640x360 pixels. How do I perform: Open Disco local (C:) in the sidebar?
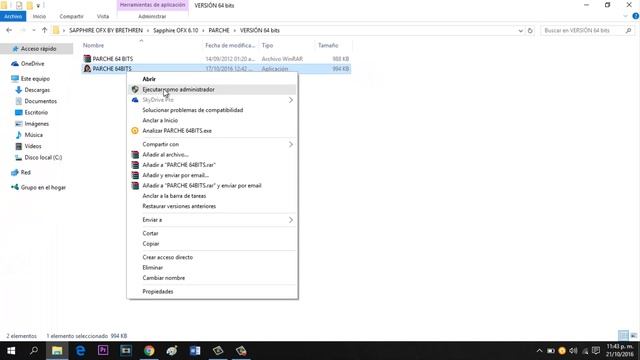pyautogui.click(x=43, y=158)
